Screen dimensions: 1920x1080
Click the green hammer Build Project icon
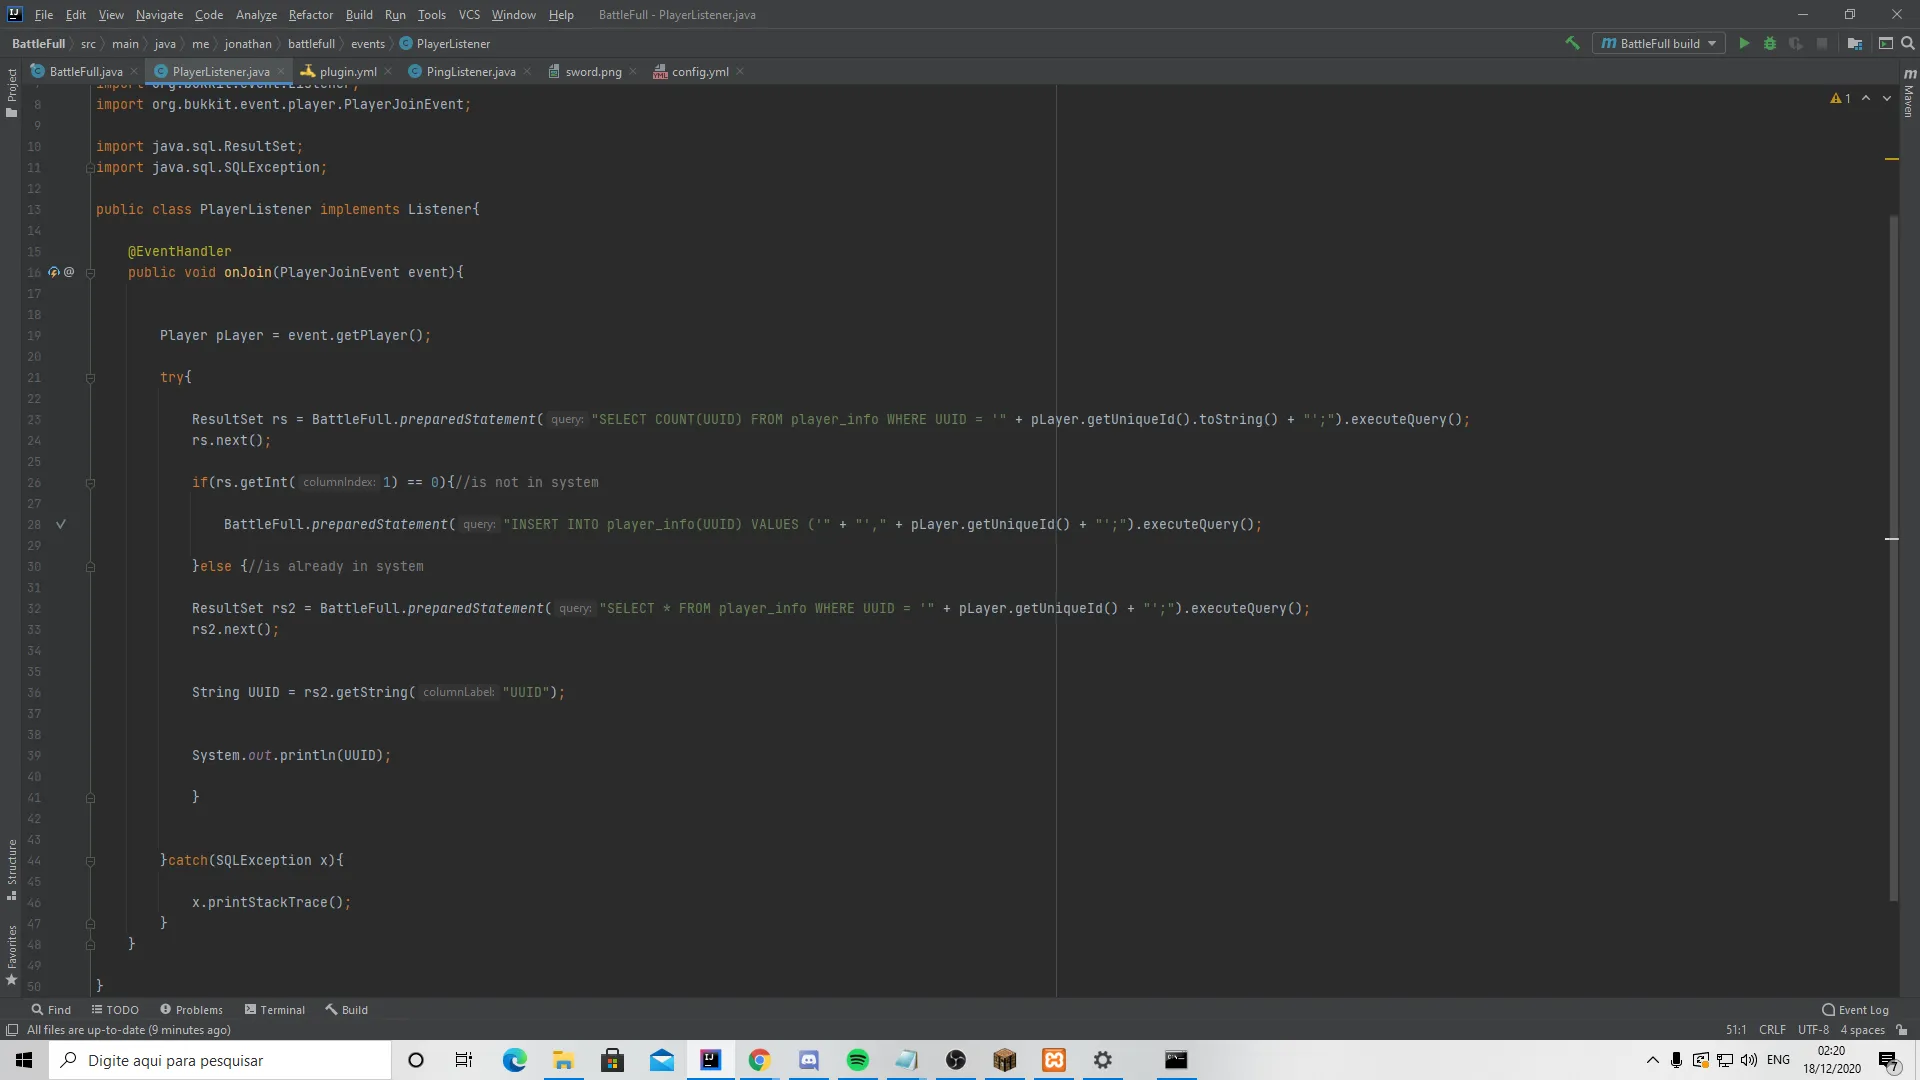[1572, 43]
